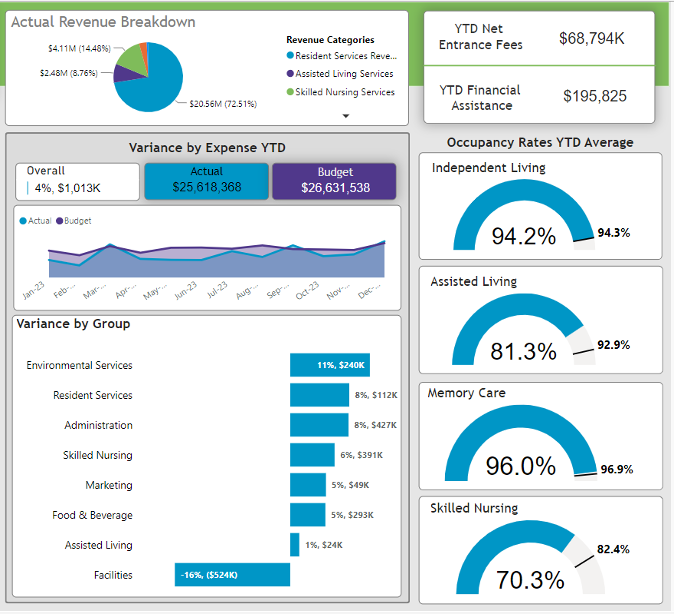The width and height of the screenshot is (674, 614).
Task: Select the Environmental Services variance bar
Action: tap(330, 365)
